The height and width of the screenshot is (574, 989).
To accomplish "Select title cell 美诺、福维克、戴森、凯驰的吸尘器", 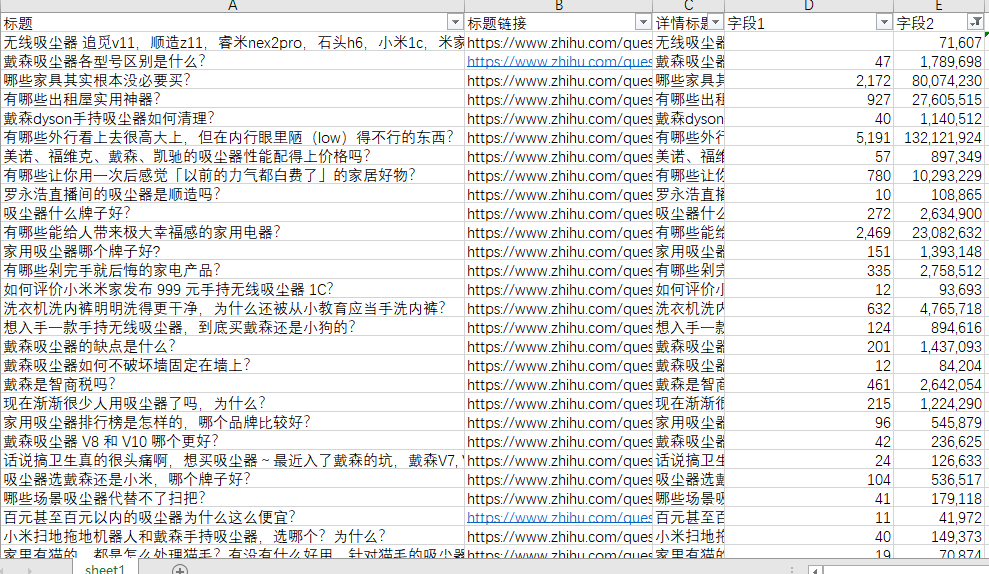I will 232,156.
